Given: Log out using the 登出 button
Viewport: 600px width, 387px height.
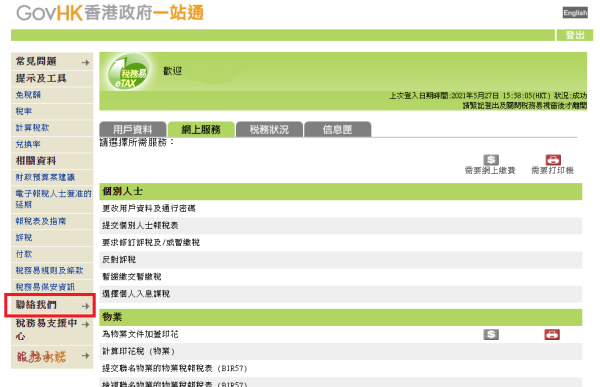Looking at the screenshot, I should pos(575,35).
